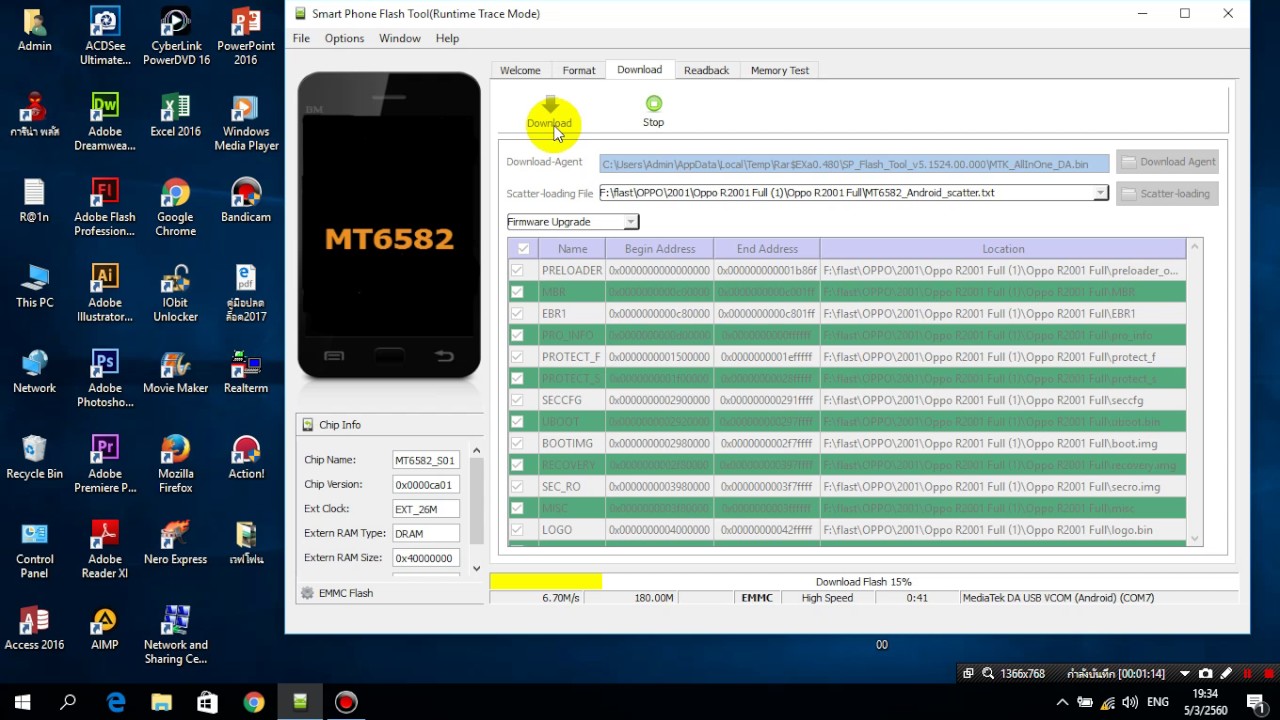
Task: Open ACDSee Ultimate desktop icon
Action: tap(105, 36)
